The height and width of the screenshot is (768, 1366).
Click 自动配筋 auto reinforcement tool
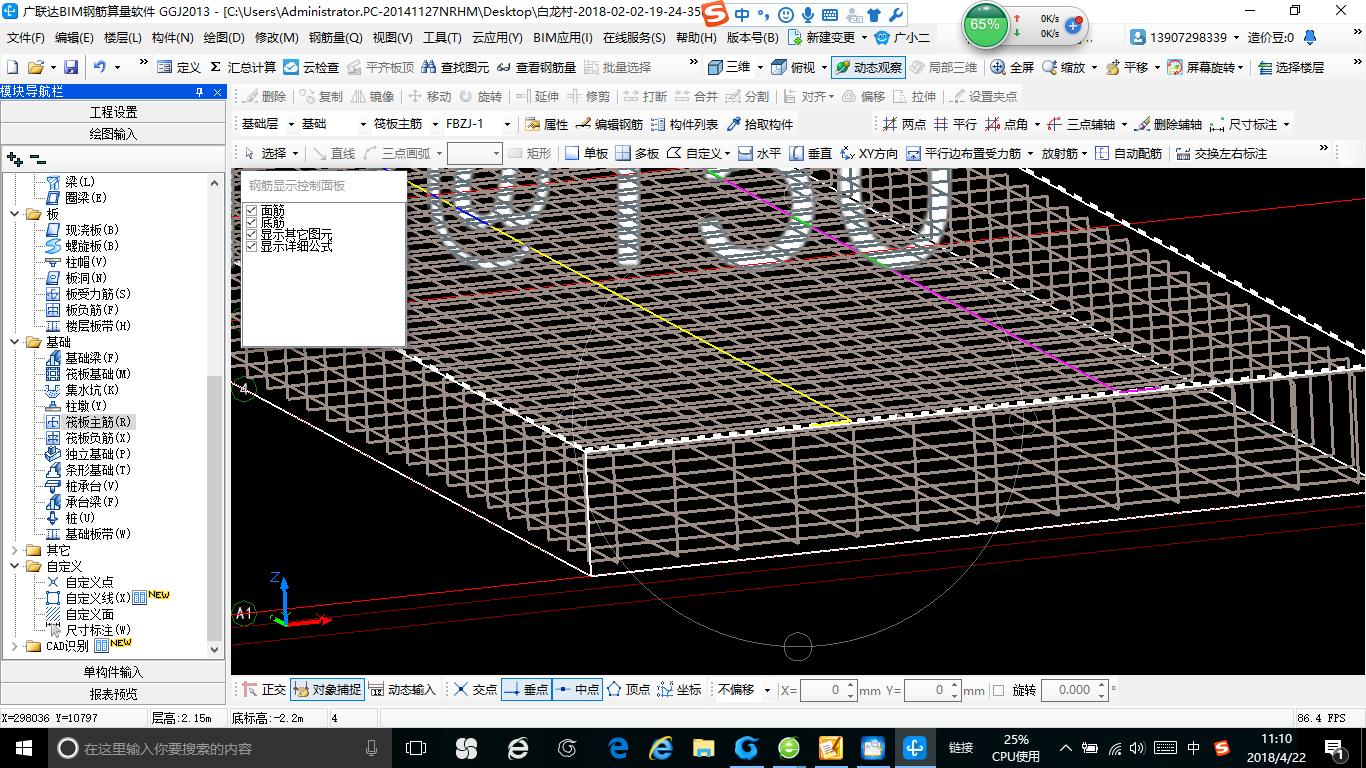(x=1128, y=154)
